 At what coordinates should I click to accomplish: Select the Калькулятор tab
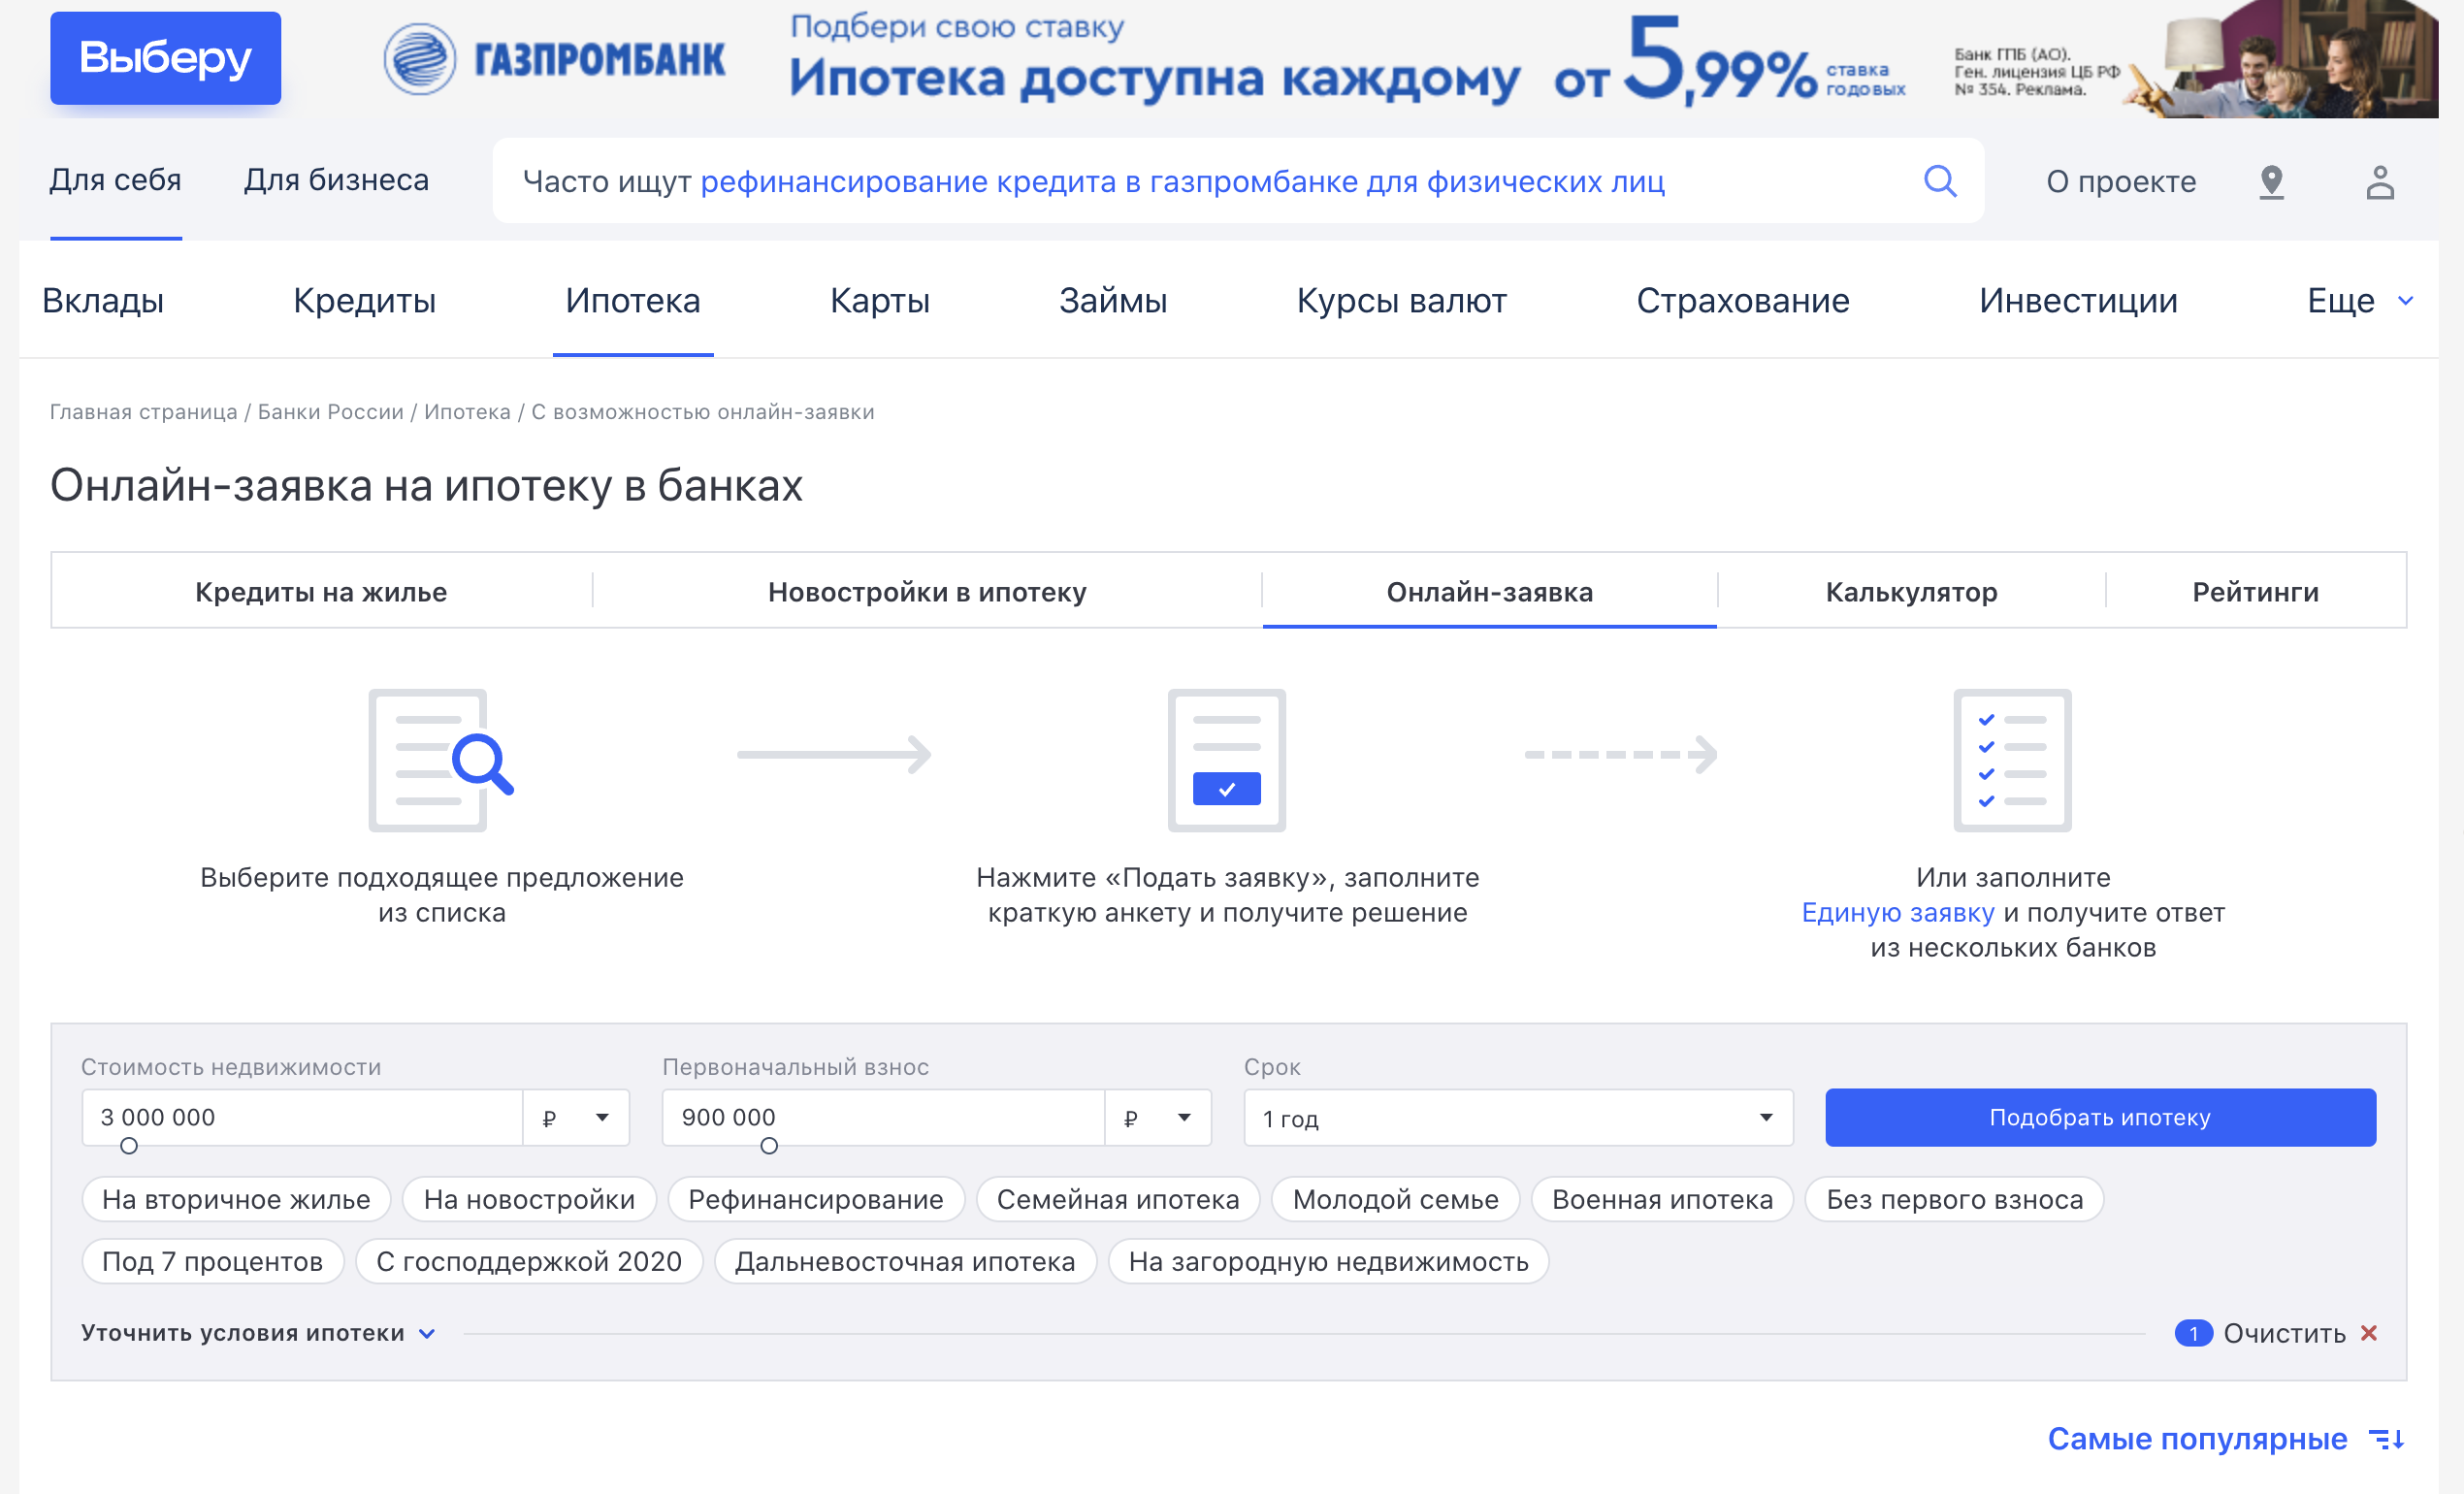(x=1911, y=591)
